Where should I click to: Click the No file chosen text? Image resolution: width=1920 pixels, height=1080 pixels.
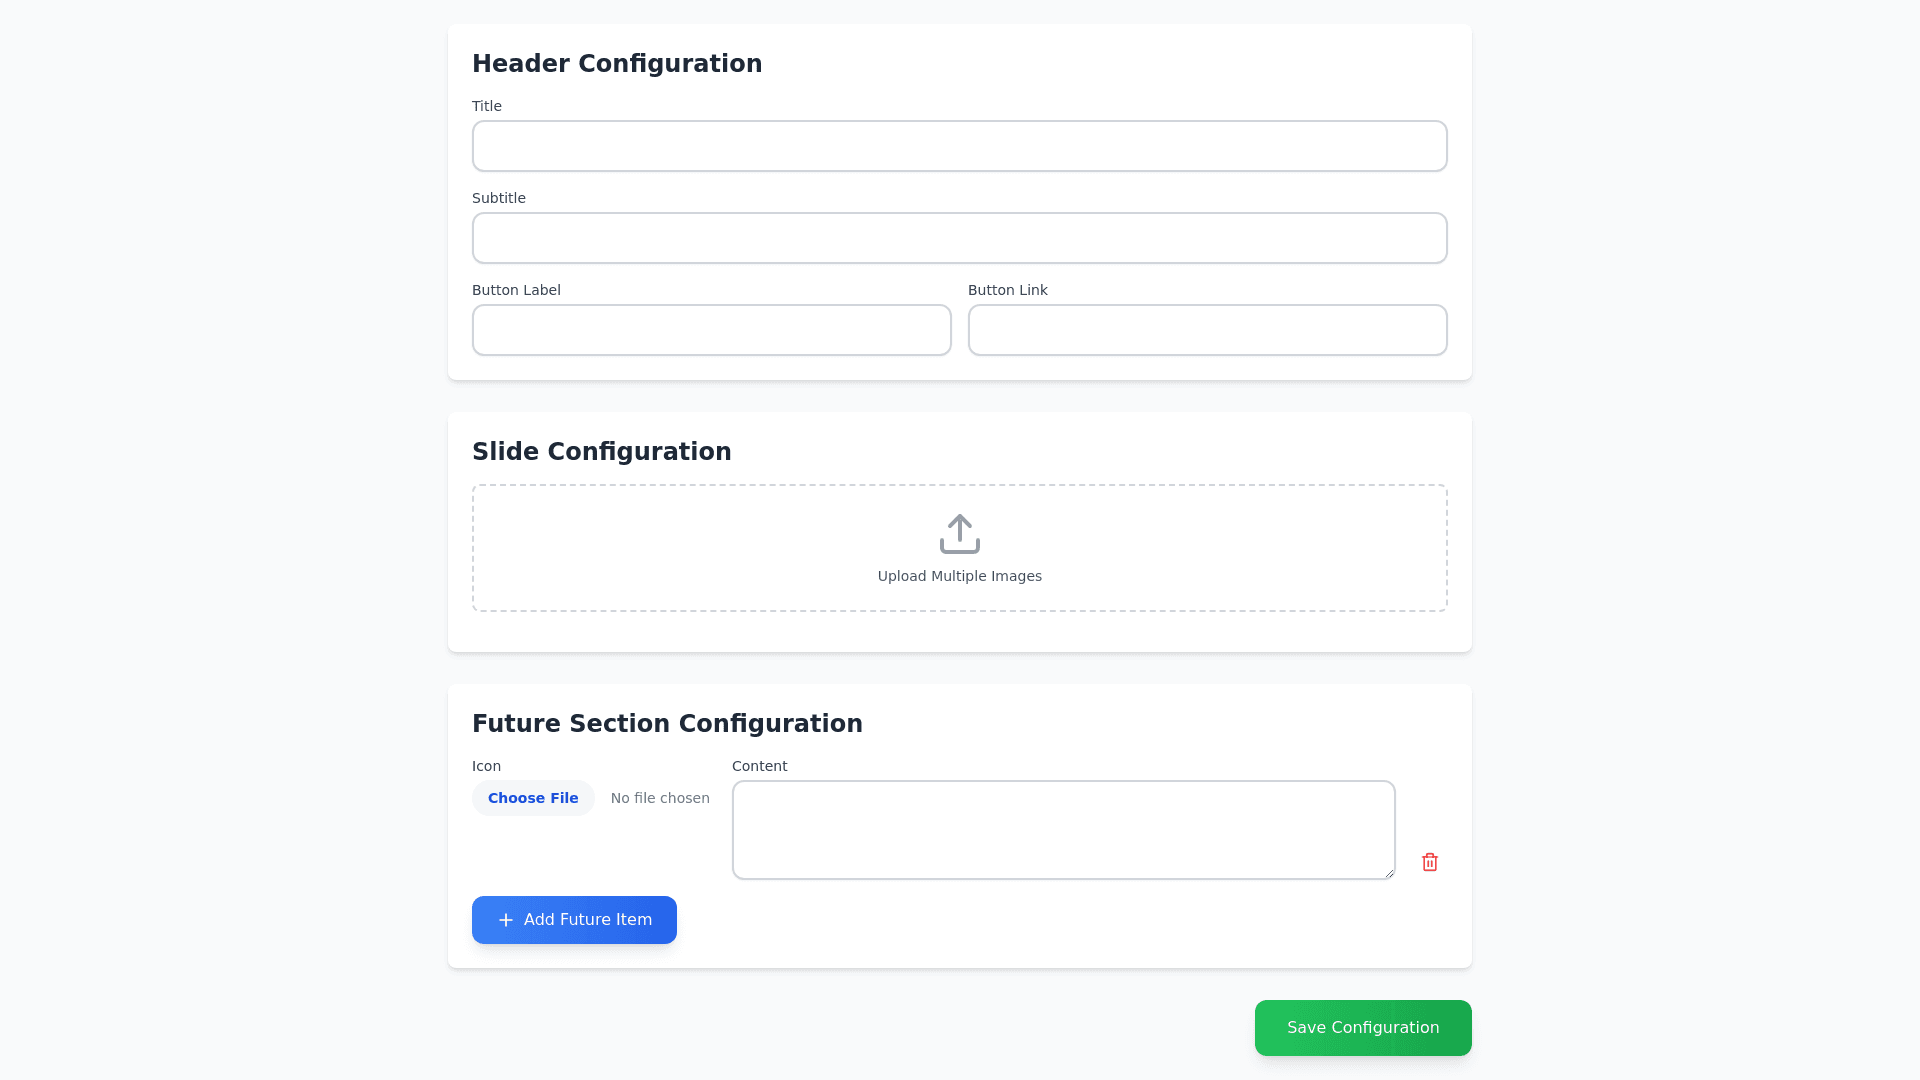pyautogui.click(x=660, y=798)
